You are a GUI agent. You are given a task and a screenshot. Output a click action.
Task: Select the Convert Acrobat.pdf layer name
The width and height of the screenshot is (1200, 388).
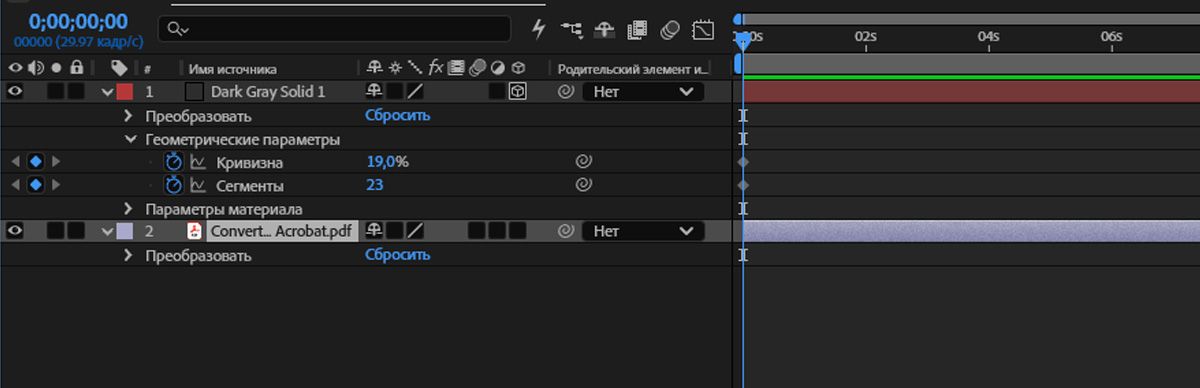(282, 231)
